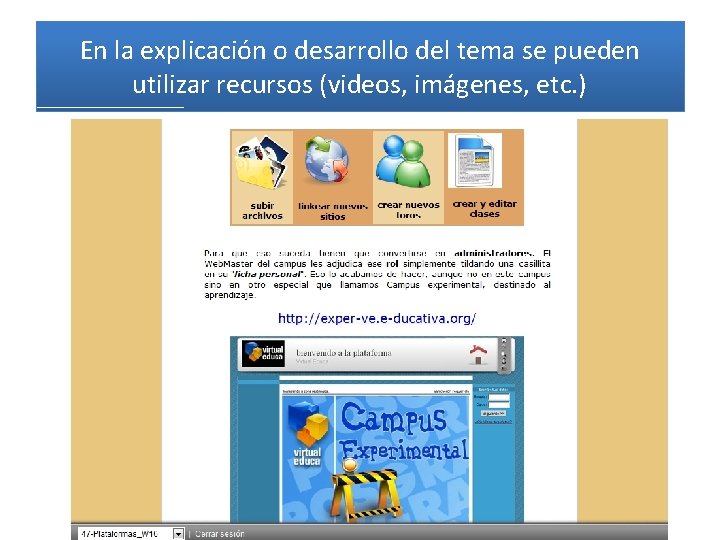This screenshot has height=540, width=720.
Task: Click the login submit button in screenshot
Action: click(493, 413)
